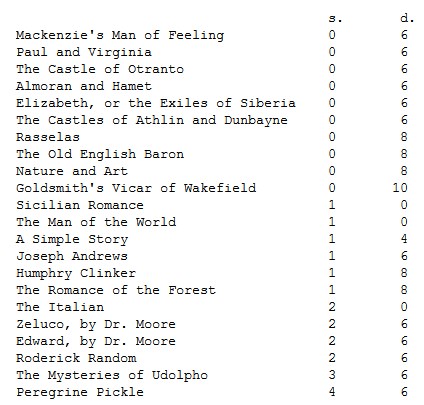Click Goldsmith's Vicar of Wakefield

click(x=136, y=188)
